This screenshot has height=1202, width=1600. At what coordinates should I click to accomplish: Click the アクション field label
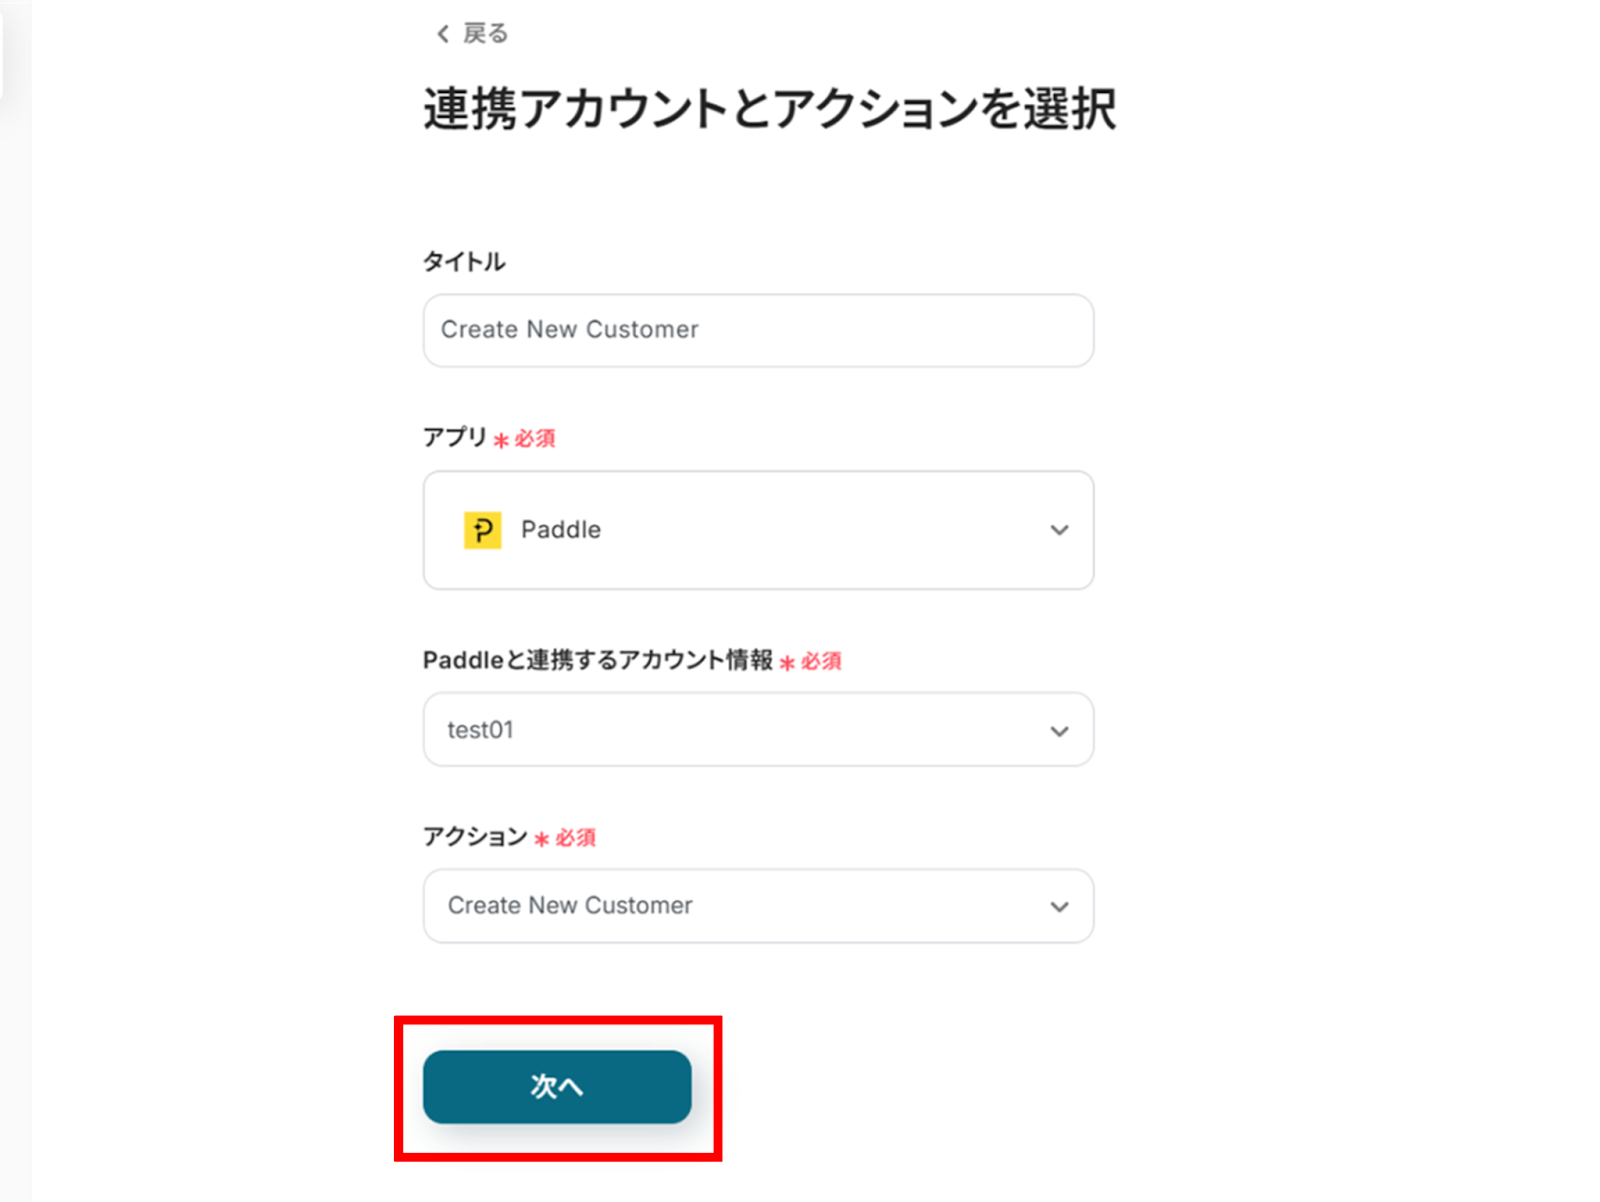coord(474,837)
